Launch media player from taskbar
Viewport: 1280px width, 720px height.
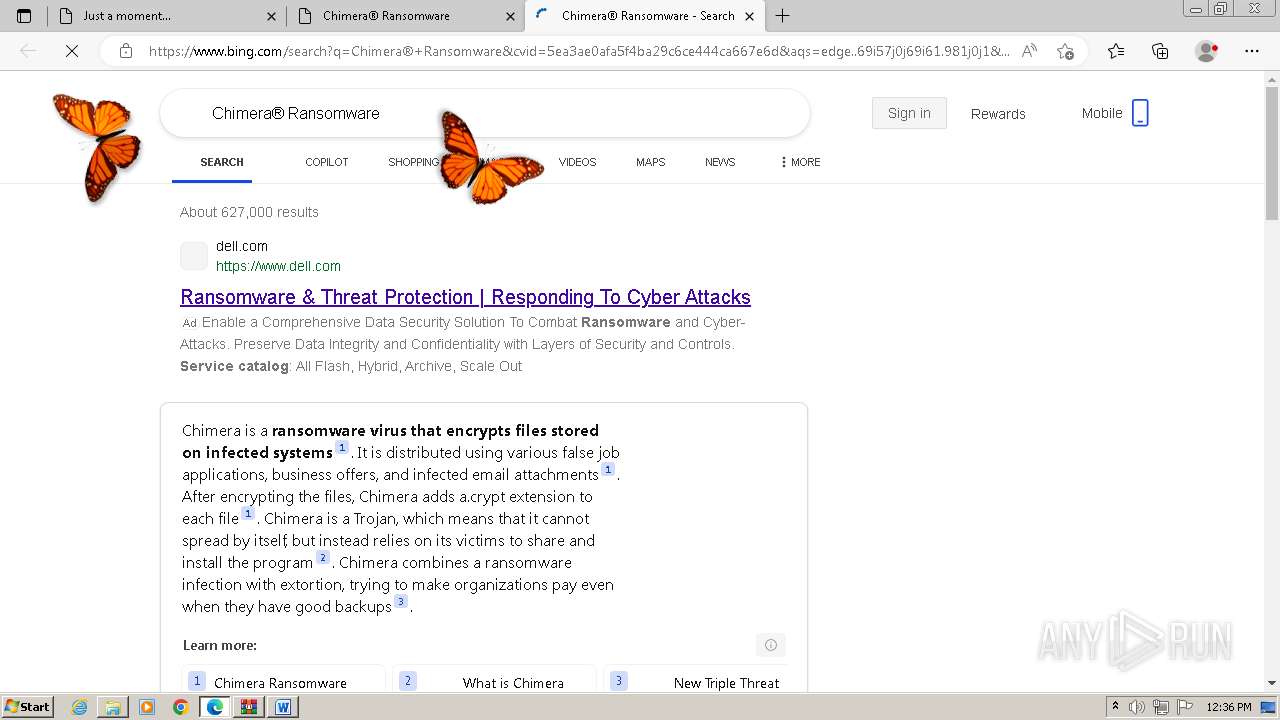(x=147, y=707)
